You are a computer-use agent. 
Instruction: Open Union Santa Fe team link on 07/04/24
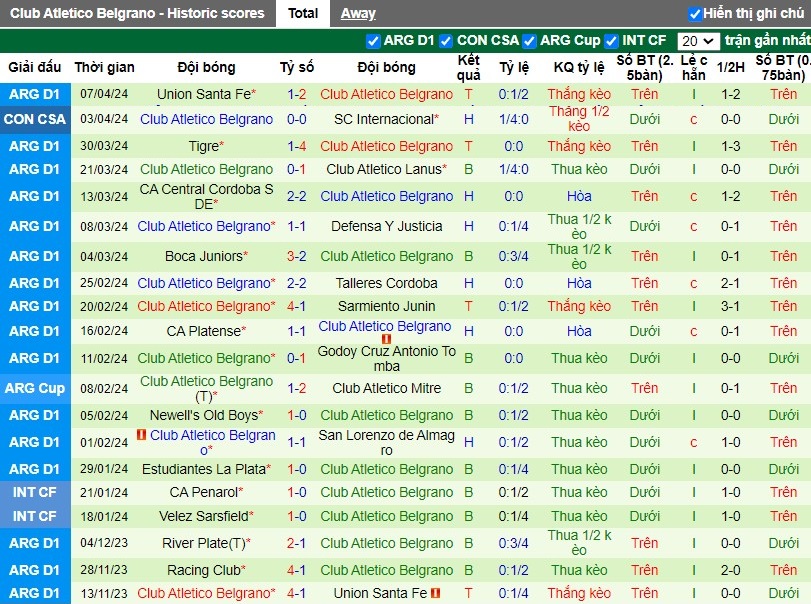(x=206, y=94)
